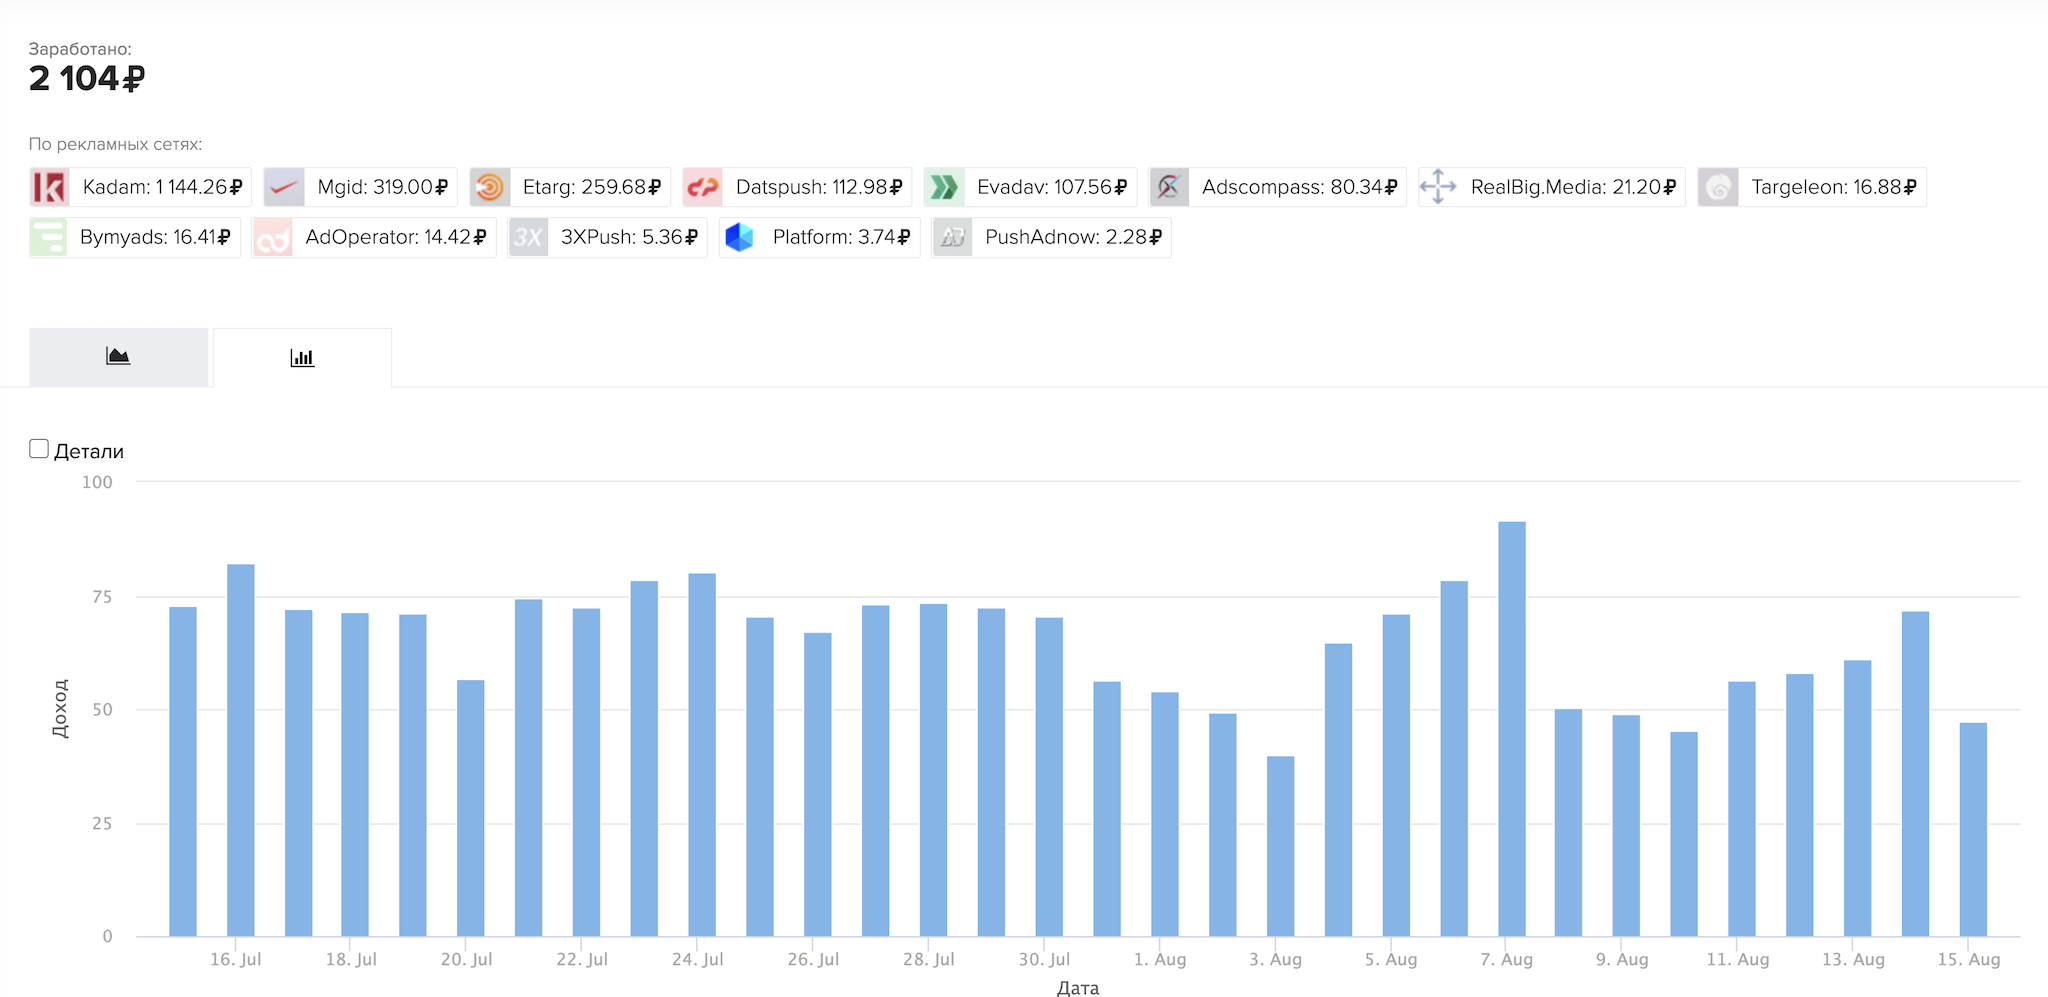Viewport: 2048px width, 997px height.
Task: Click the Targeleon swirl logo icon
Action: (1718, 187)
